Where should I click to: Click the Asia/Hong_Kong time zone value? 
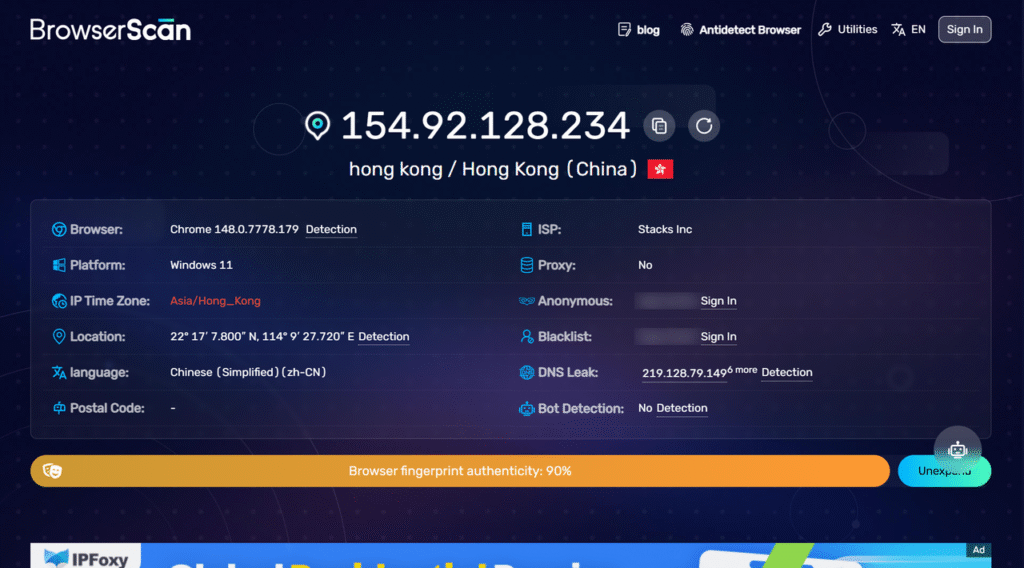point(215,301)
